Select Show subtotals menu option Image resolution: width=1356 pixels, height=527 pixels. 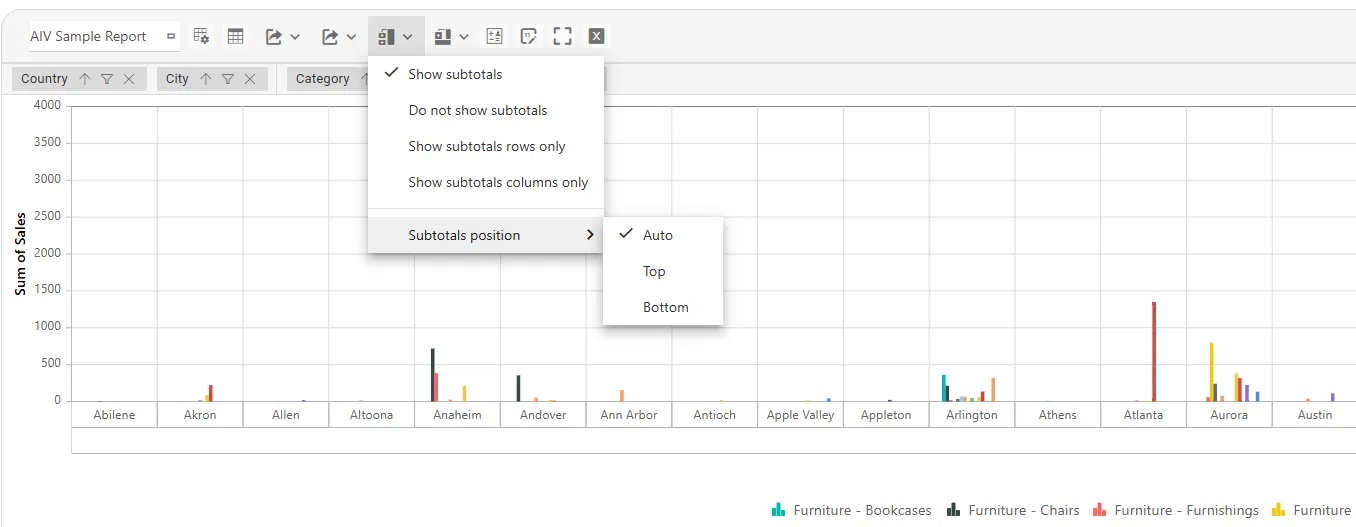(x=486, y=74)
